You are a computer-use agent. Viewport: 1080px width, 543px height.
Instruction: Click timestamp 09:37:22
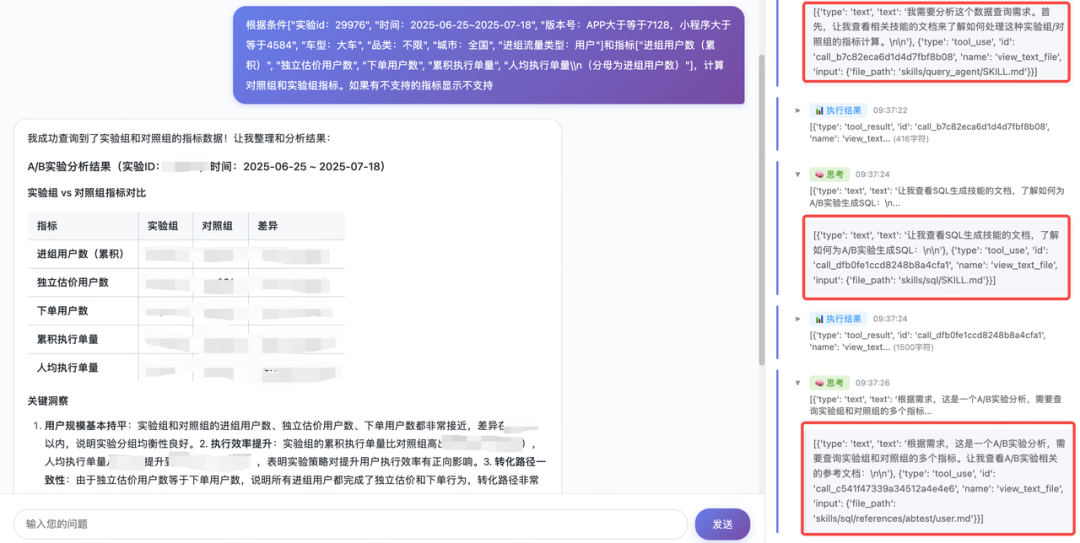[x=890, y=110]
